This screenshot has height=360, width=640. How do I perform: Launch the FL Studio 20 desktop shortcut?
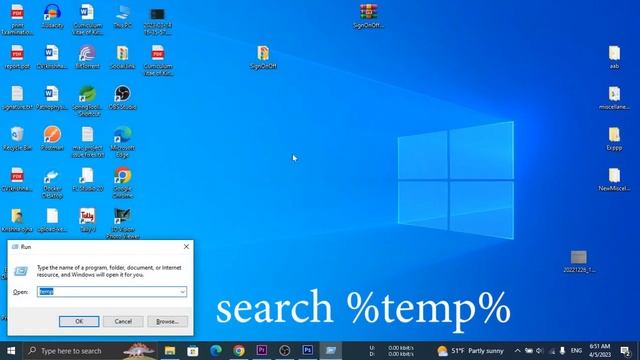pos(87,180)
